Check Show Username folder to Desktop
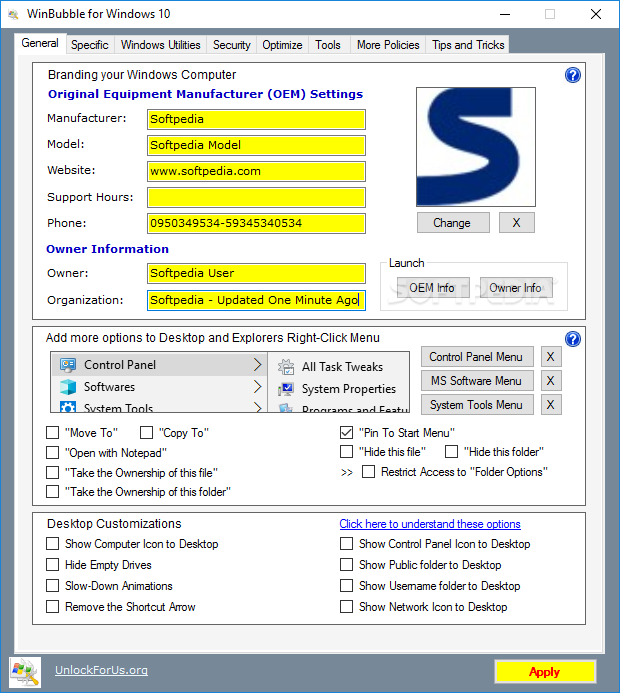The image size is (620, 693). pyautogui.click(x=346, y=586)
